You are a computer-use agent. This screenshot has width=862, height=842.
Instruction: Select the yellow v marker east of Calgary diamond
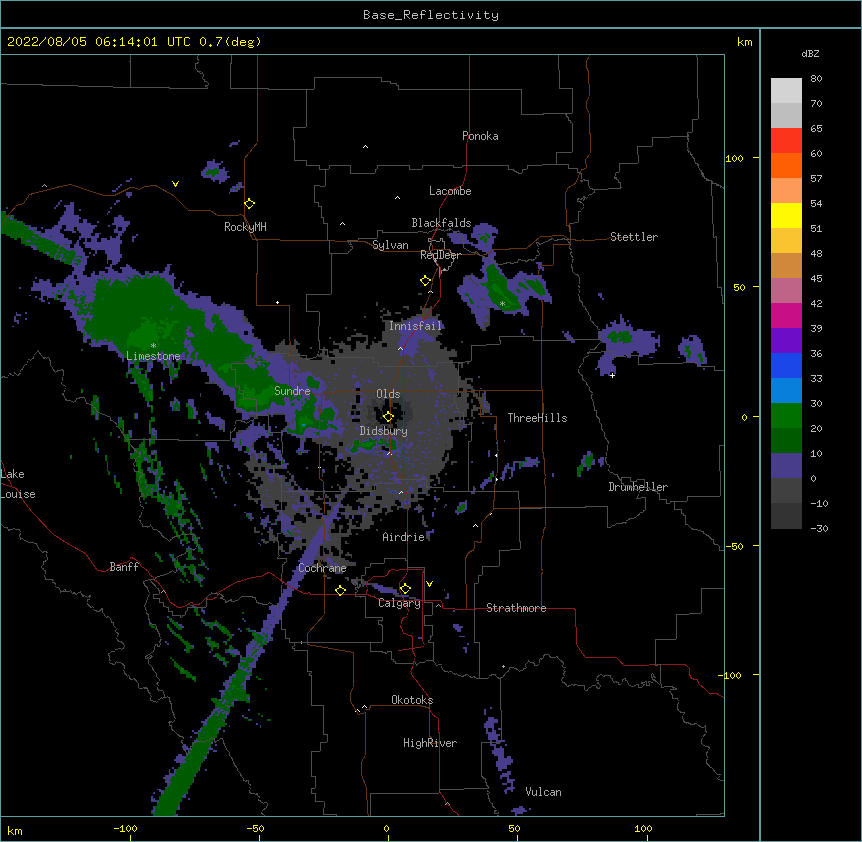tap(429, 584)
